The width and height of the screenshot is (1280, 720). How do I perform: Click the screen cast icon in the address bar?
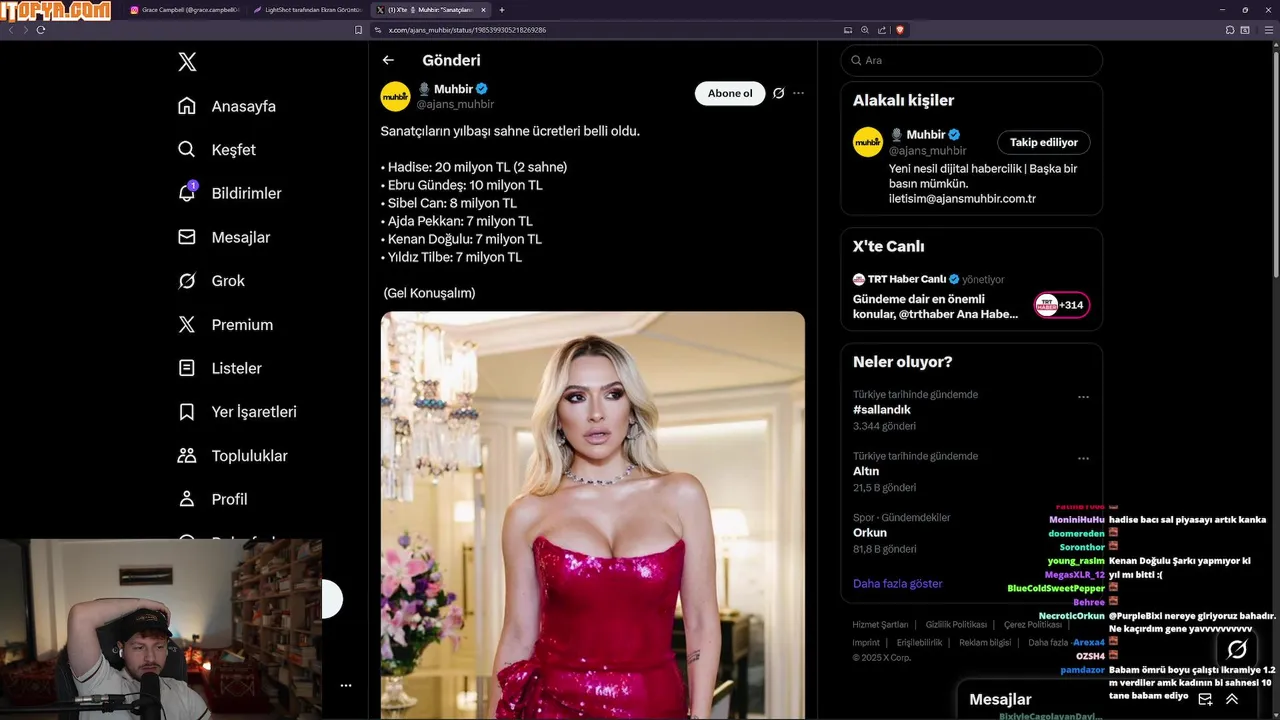pos(848,30)
